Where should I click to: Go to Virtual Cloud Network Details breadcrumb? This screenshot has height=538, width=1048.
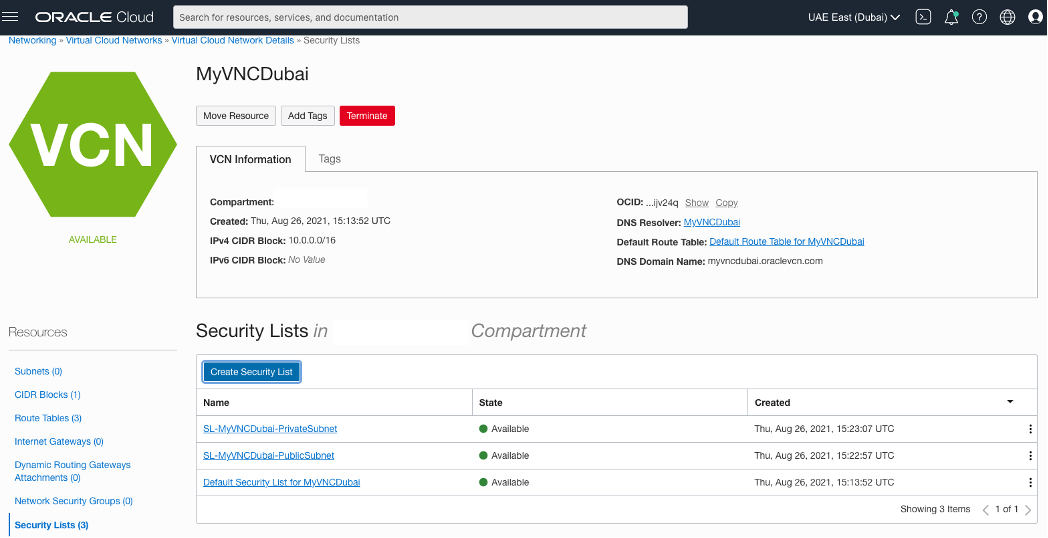tap(233, 40)
